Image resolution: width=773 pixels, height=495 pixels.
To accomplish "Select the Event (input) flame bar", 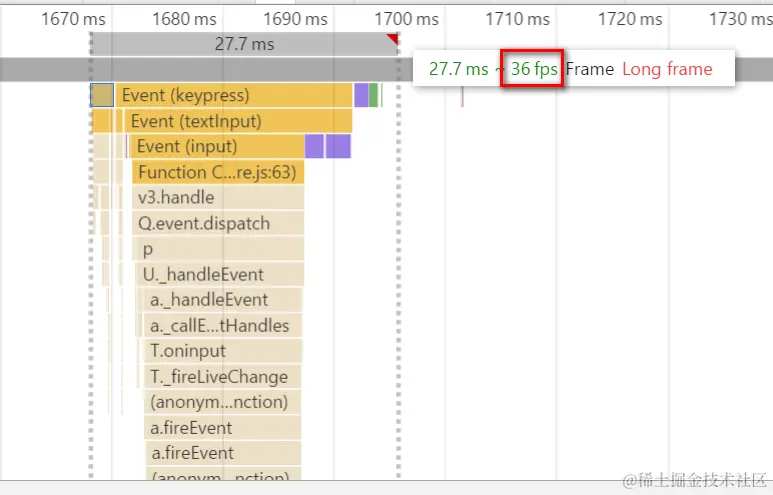I will point(217,146).
